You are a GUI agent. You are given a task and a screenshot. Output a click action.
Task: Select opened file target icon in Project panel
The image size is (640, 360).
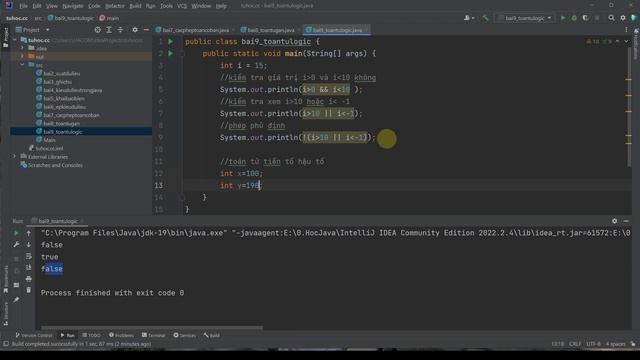[97, 30]
